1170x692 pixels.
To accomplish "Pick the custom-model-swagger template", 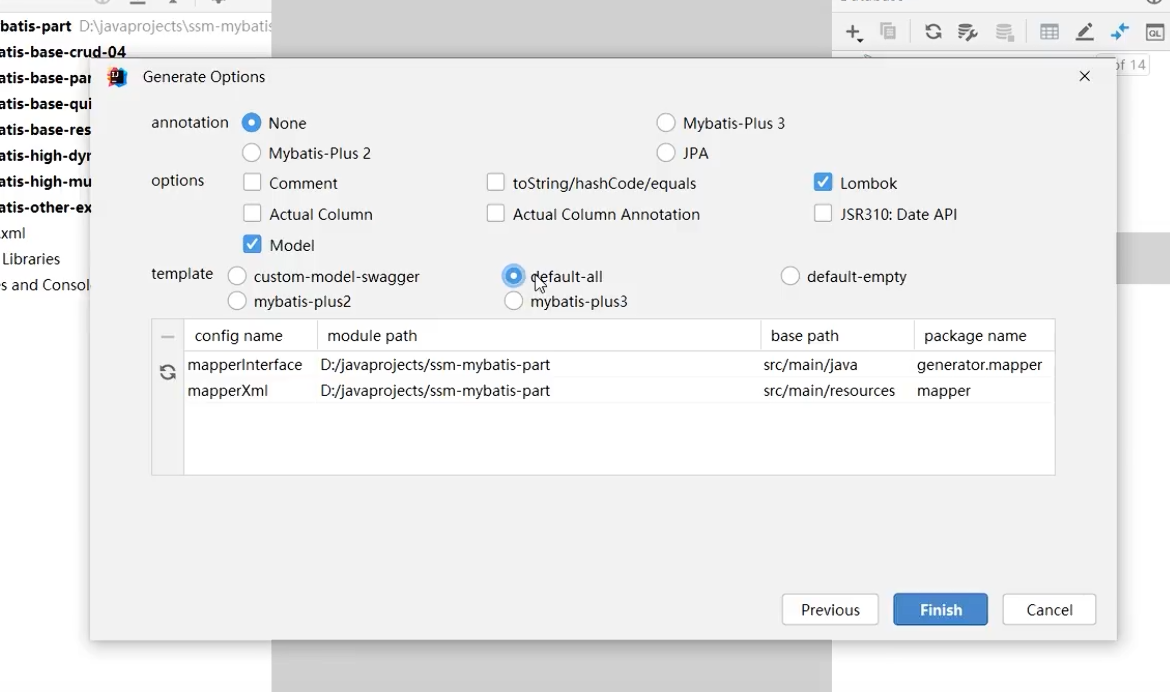I will click(237, 276).
